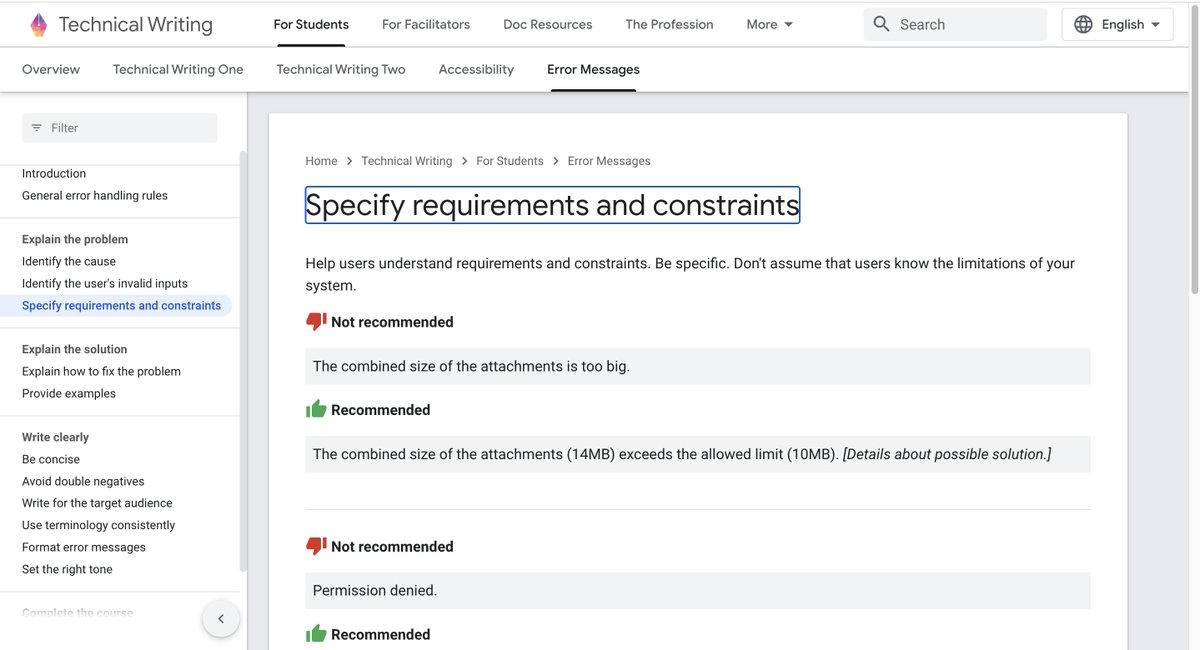Click 'The combined size of the attachments is too big.'
The image size is (1200, 650).
click(x=471, y=367)
